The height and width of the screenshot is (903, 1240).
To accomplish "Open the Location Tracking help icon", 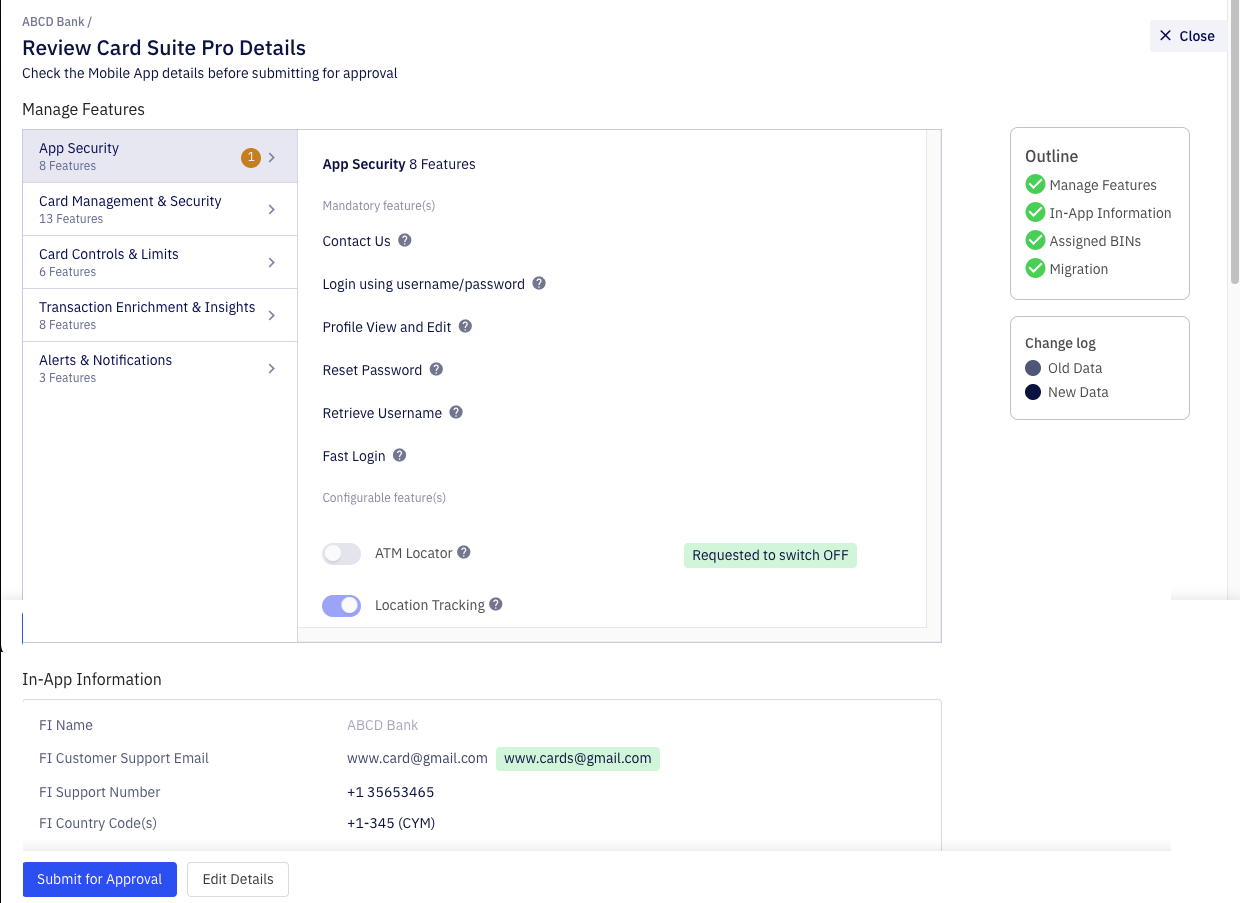I will (497, 604).
